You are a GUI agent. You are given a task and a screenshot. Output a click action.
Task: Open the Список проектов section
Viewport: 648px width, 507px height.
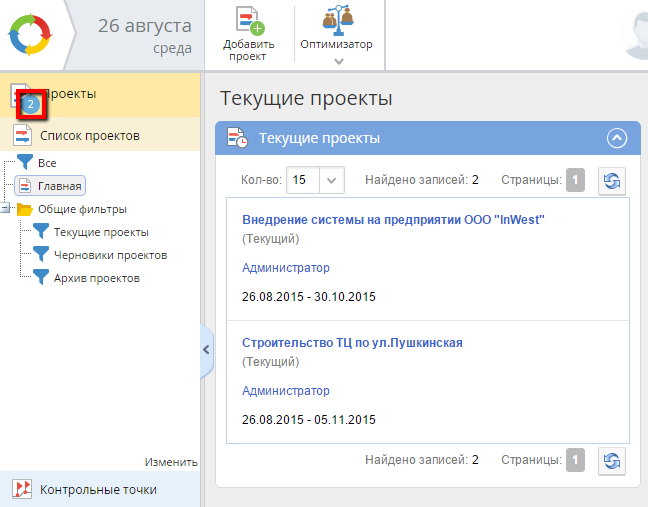[89, 135]
